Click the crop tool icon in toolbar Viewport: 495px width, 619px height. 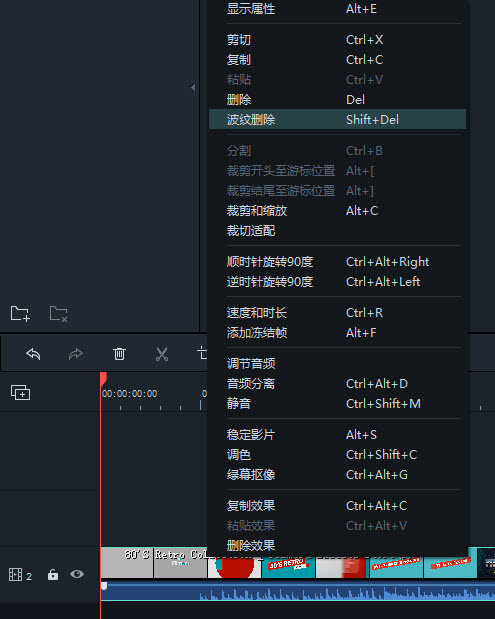point(202,353)
